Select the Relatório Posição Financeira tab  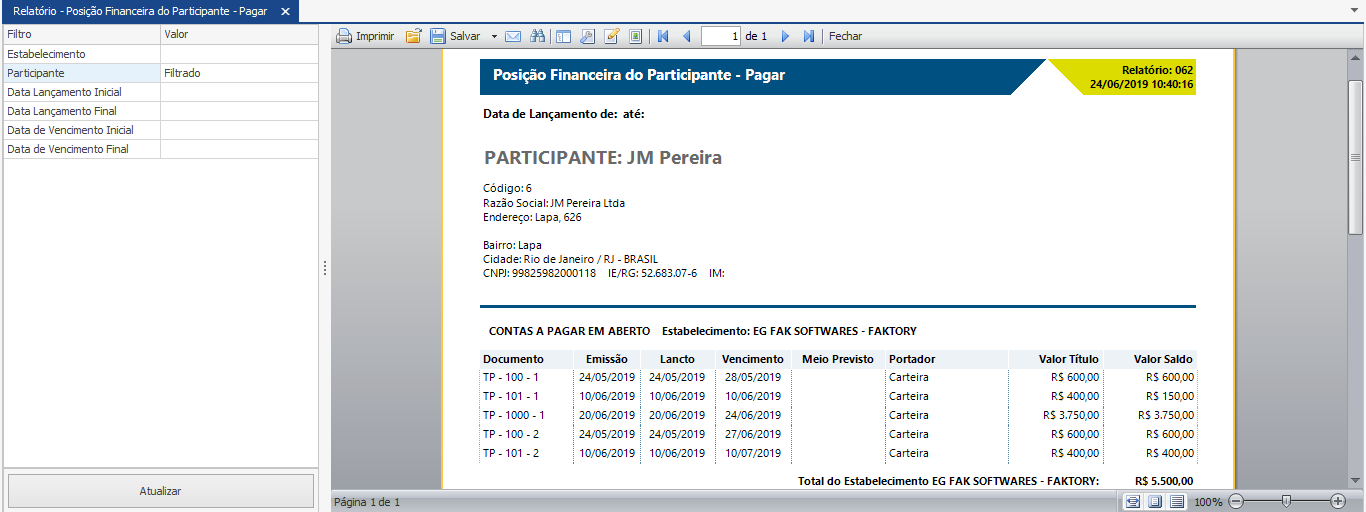[x=139, y=11]
